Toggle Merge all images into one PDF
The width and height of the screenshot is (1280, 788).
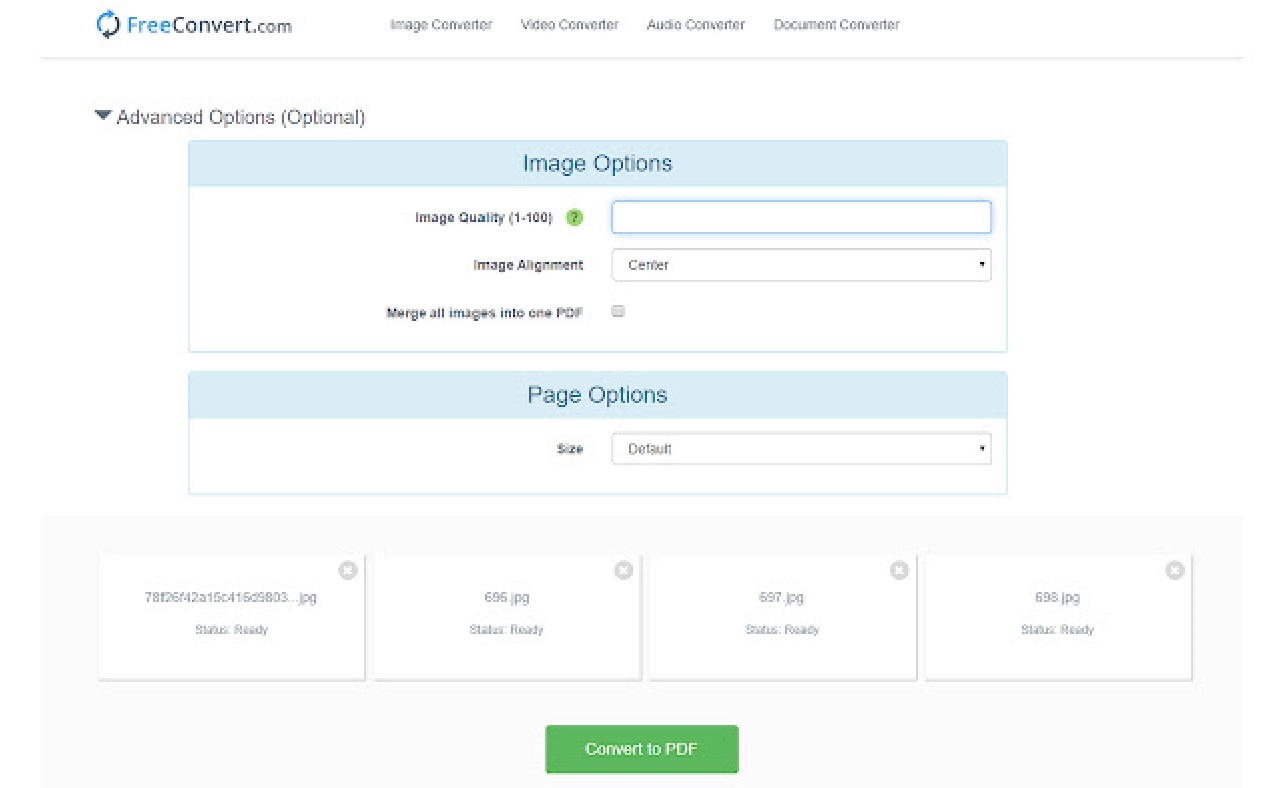click(x=618, y=311)
